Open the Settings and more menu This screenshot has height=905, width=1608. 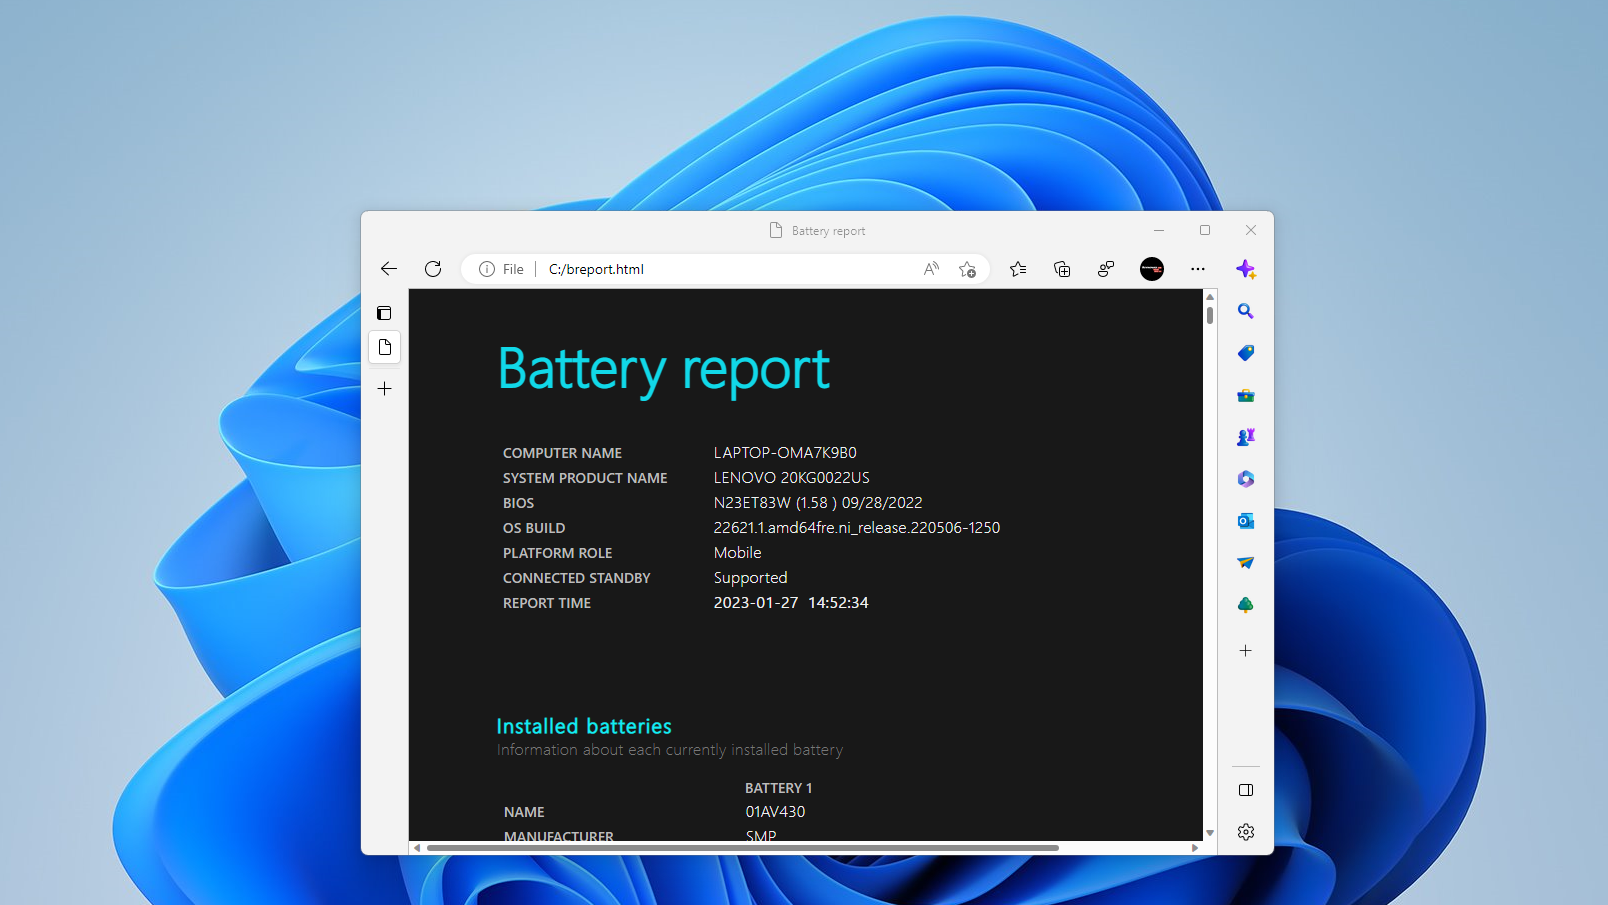click(x=1197, y=268)
